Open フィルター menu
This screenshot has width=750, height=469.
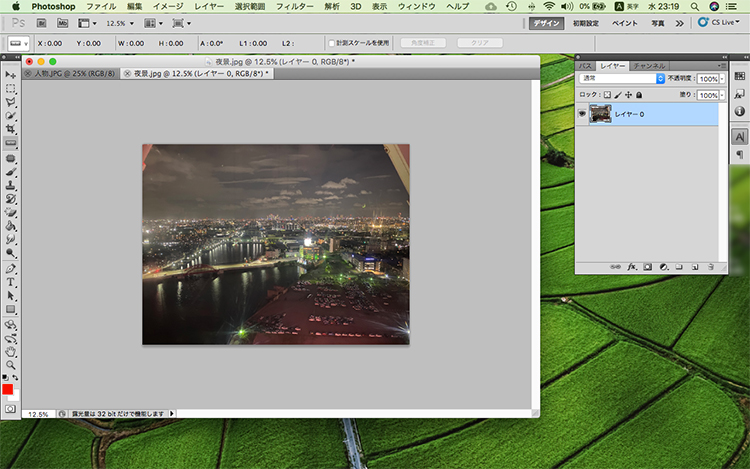[295, 7]
